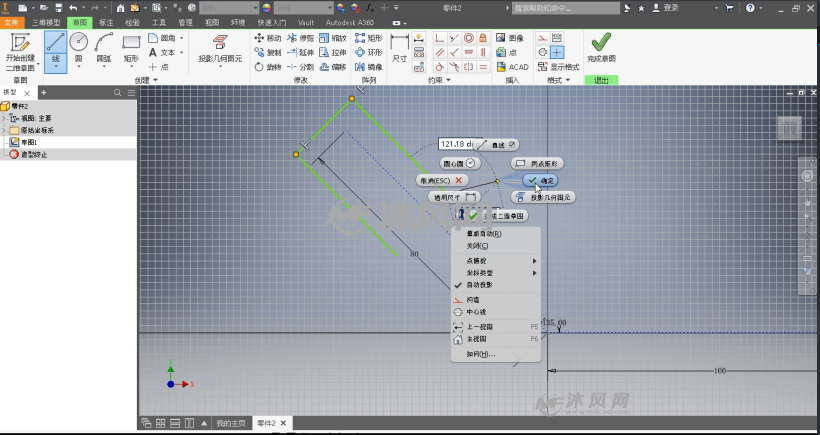Click the fx parameters icon
Viewport: 820px width, 435px height.
pyautogui.click(x=370, y=8)
